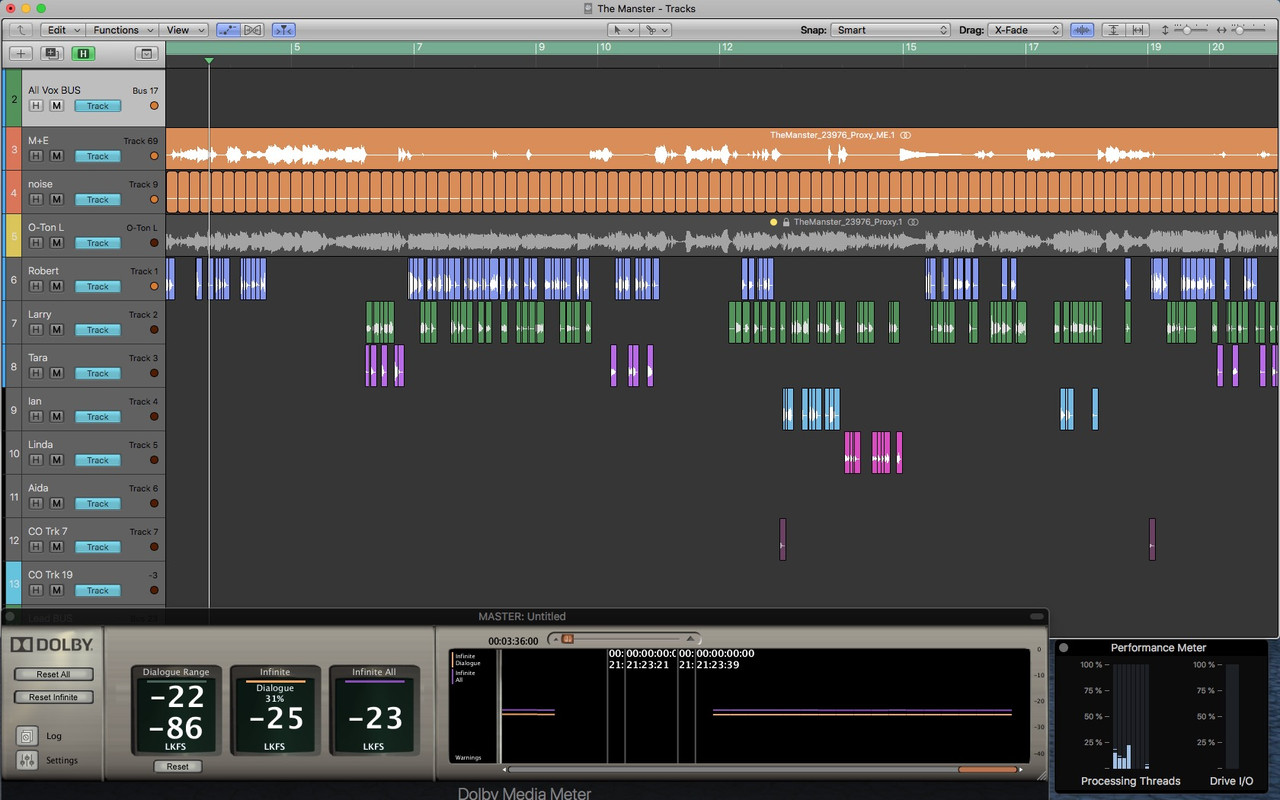The height and width of the screenshot is (800, 1280).
Task: Click Reset under Dialogue Range display
Action: [x=177, y=766]
